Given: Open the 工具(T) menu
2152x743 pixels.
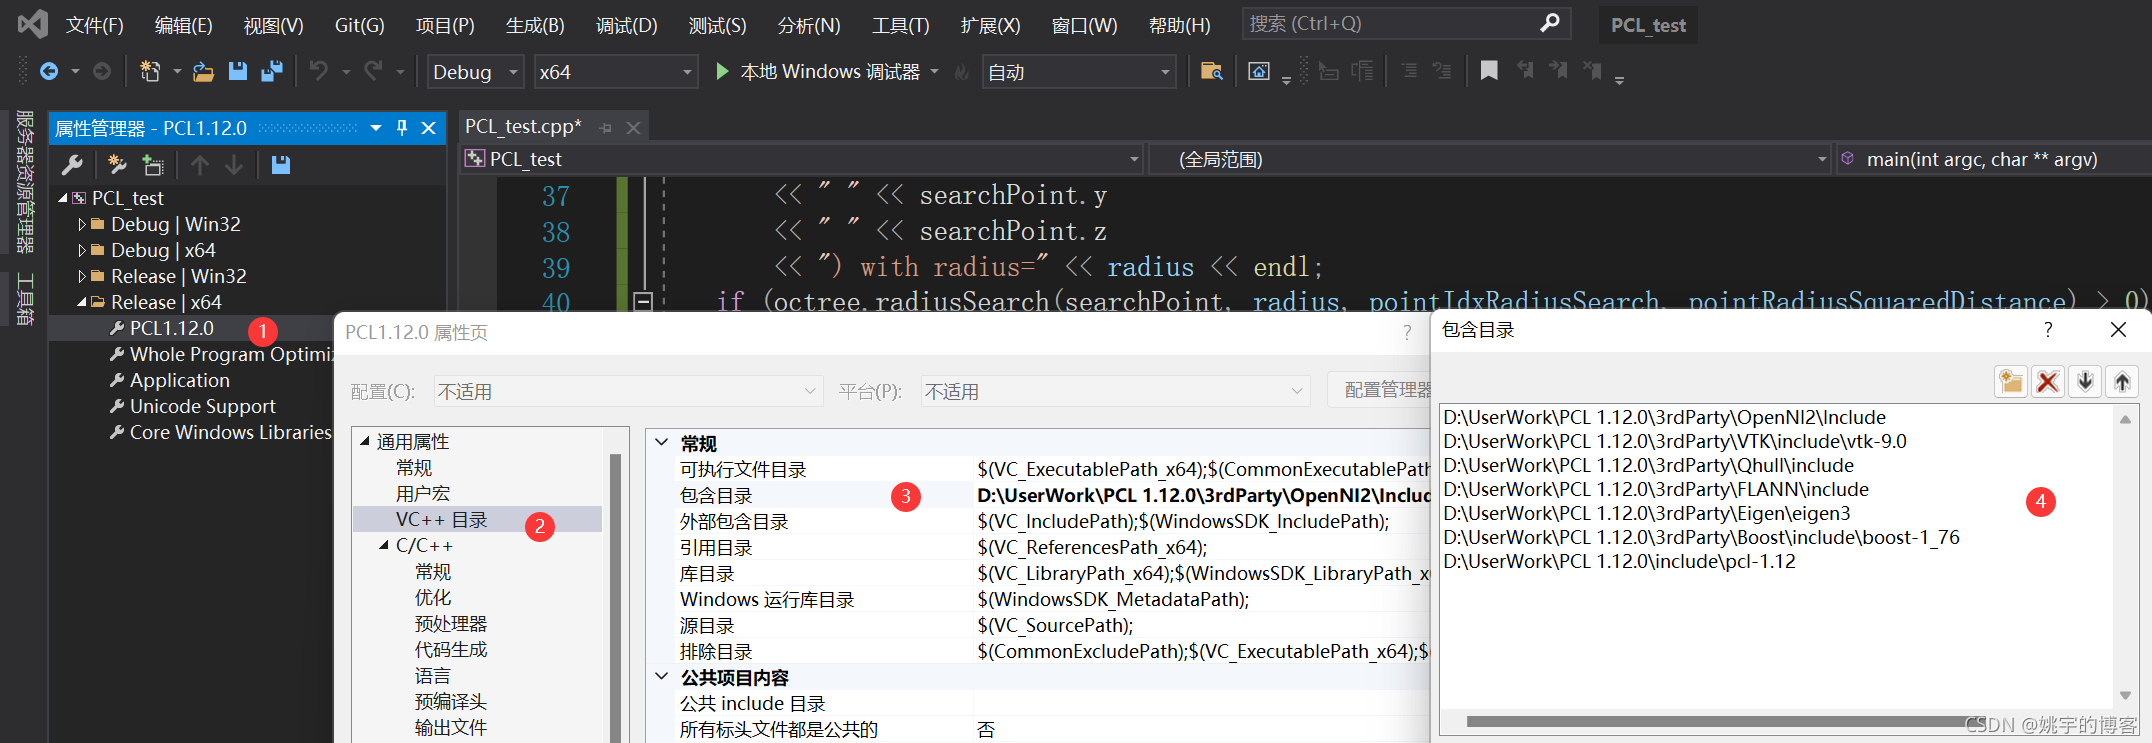Looking at the screenshot, I should click(900, 25).
